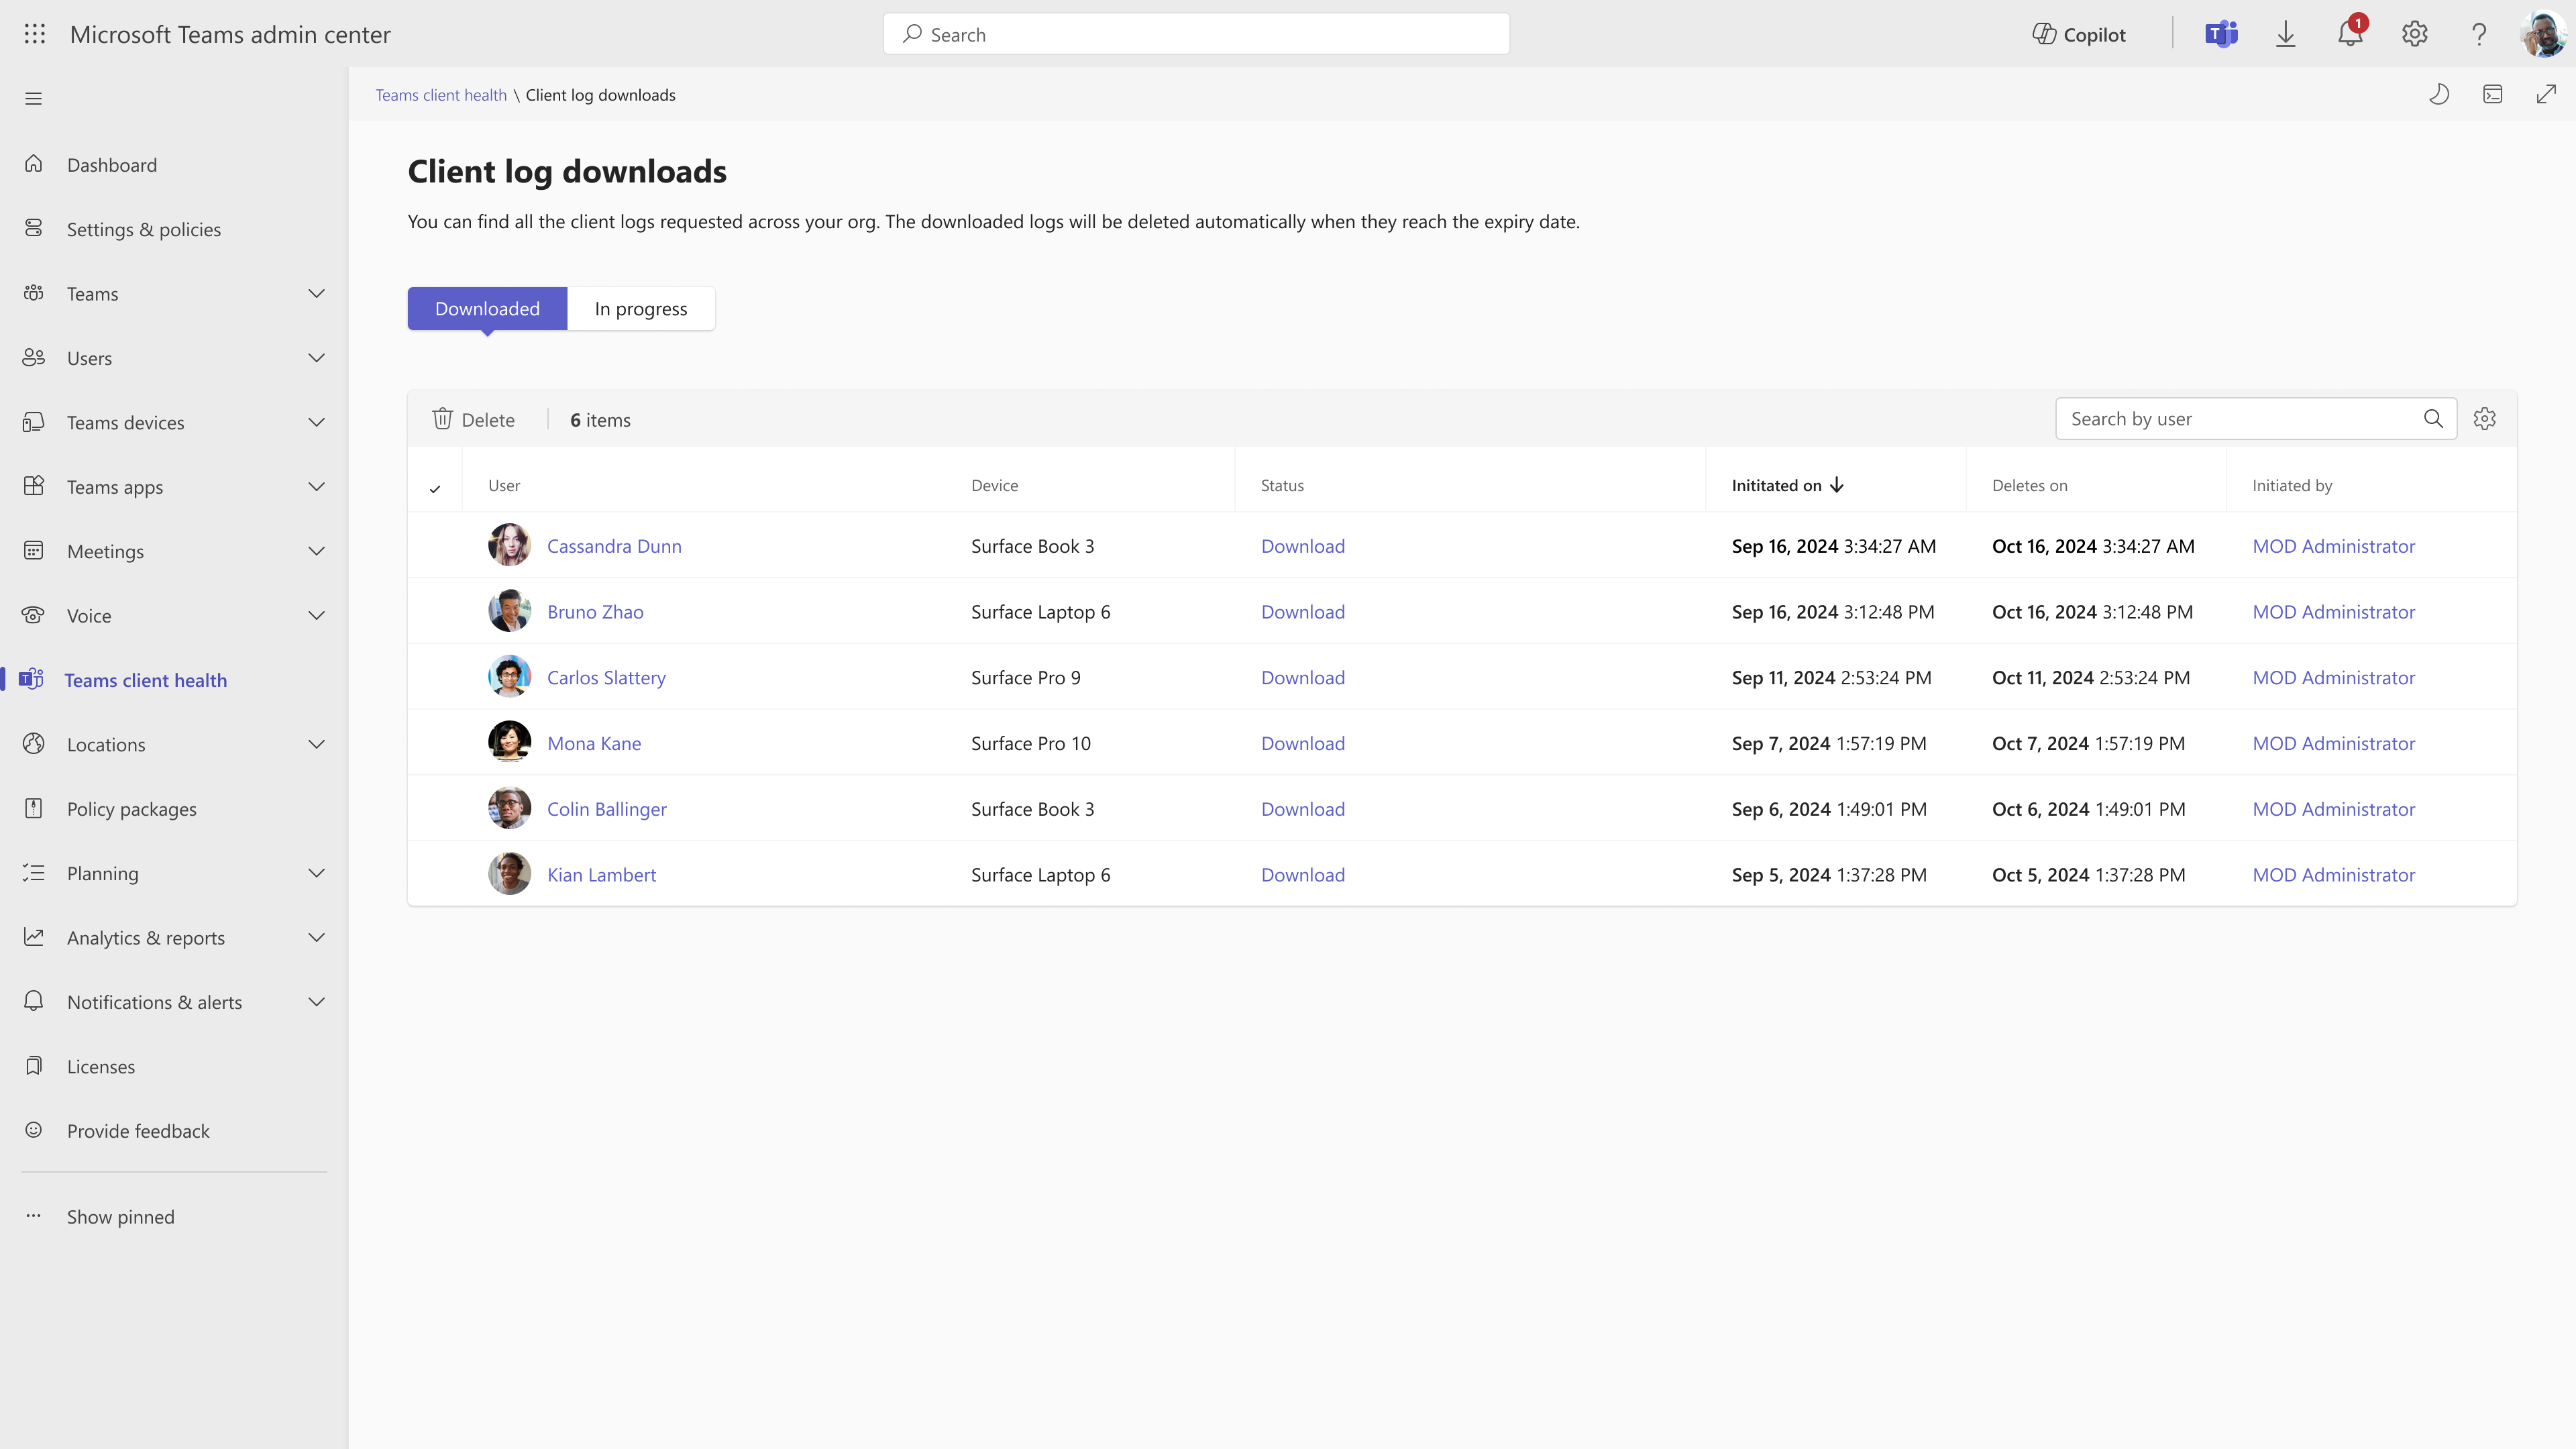The width and height of the screenshot is (2576, 1449).
Task: Select Teams client health in sidebar
Action: 146,679
